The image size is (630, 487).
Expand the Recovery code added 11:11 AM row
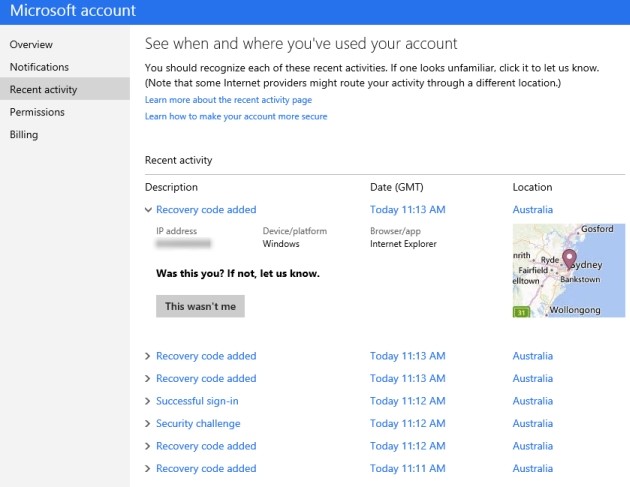(x=149, y=469)
